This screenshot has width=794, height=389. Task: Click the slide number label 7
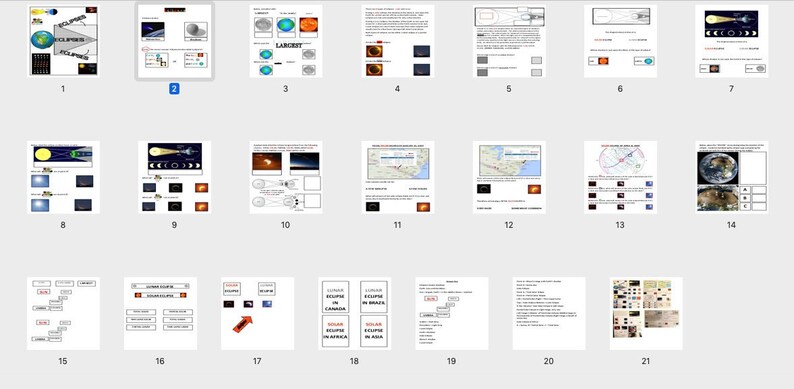[731, 89]
